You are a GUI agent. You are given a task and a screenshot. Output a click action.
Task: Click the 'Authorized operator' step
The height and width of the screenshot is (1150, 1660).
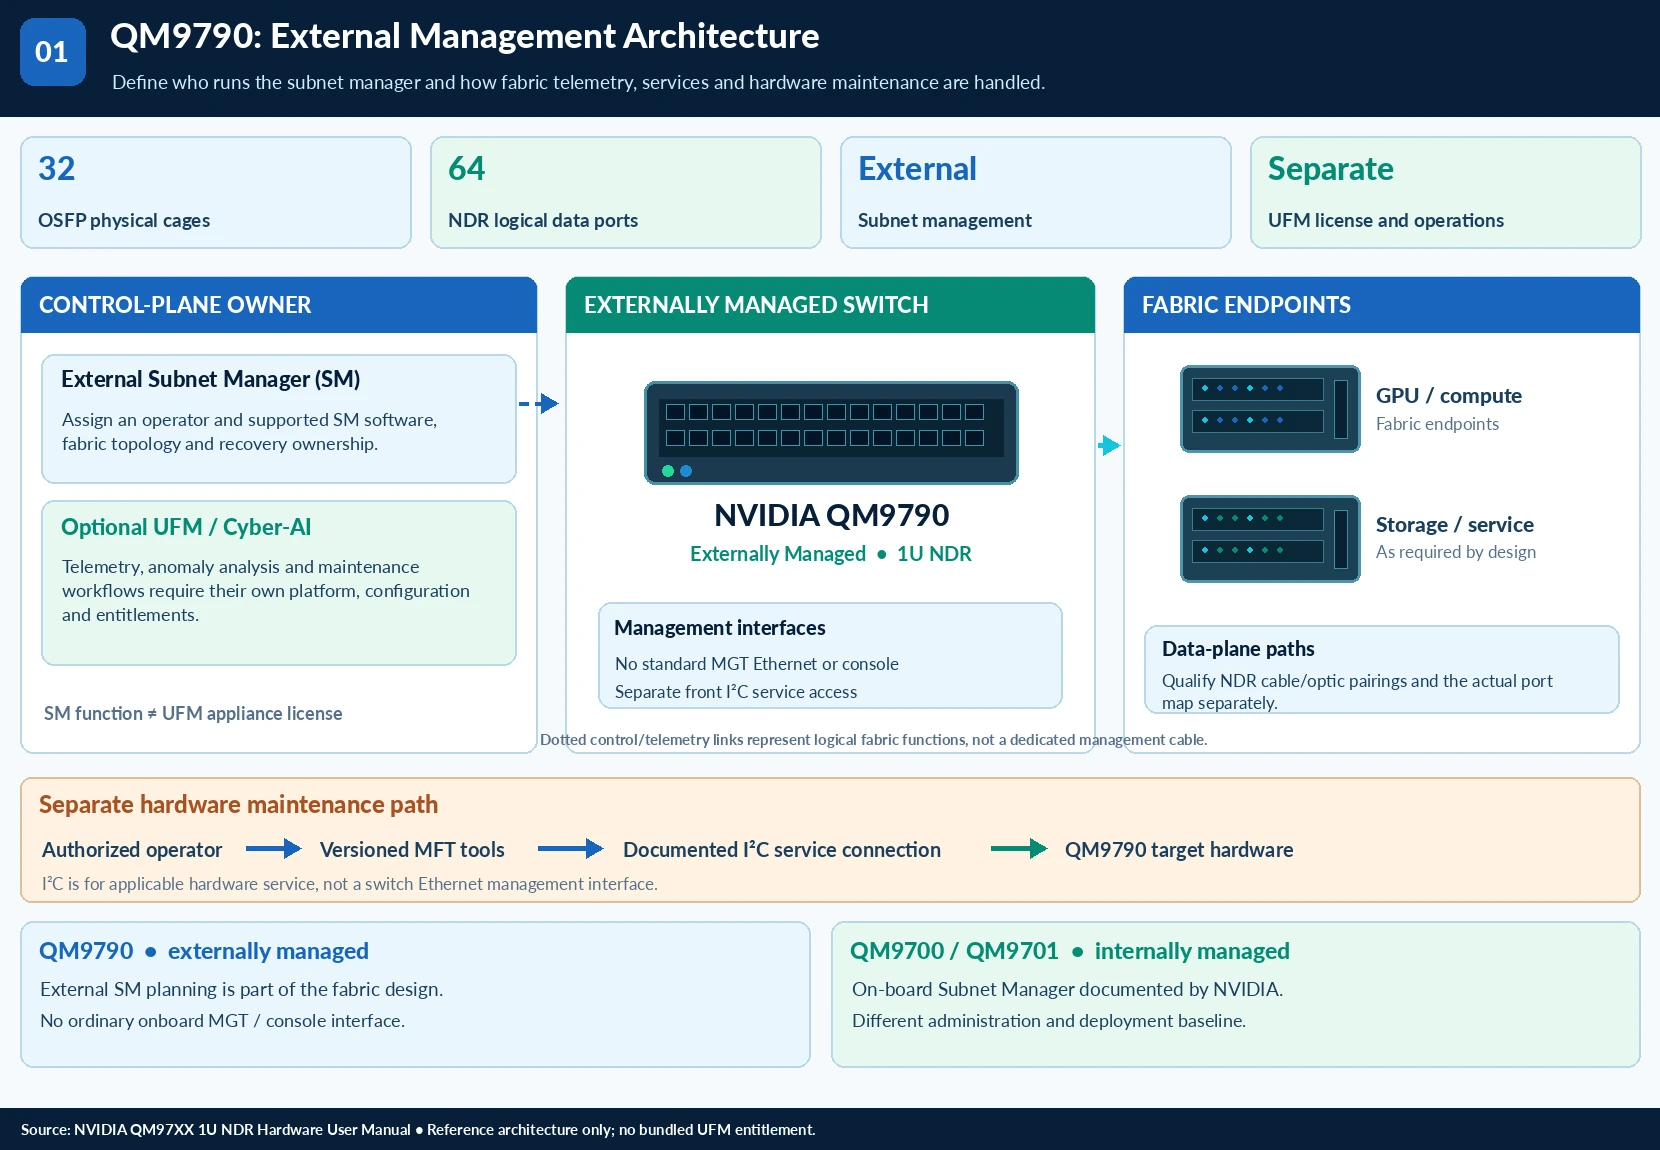coord(132,850)
